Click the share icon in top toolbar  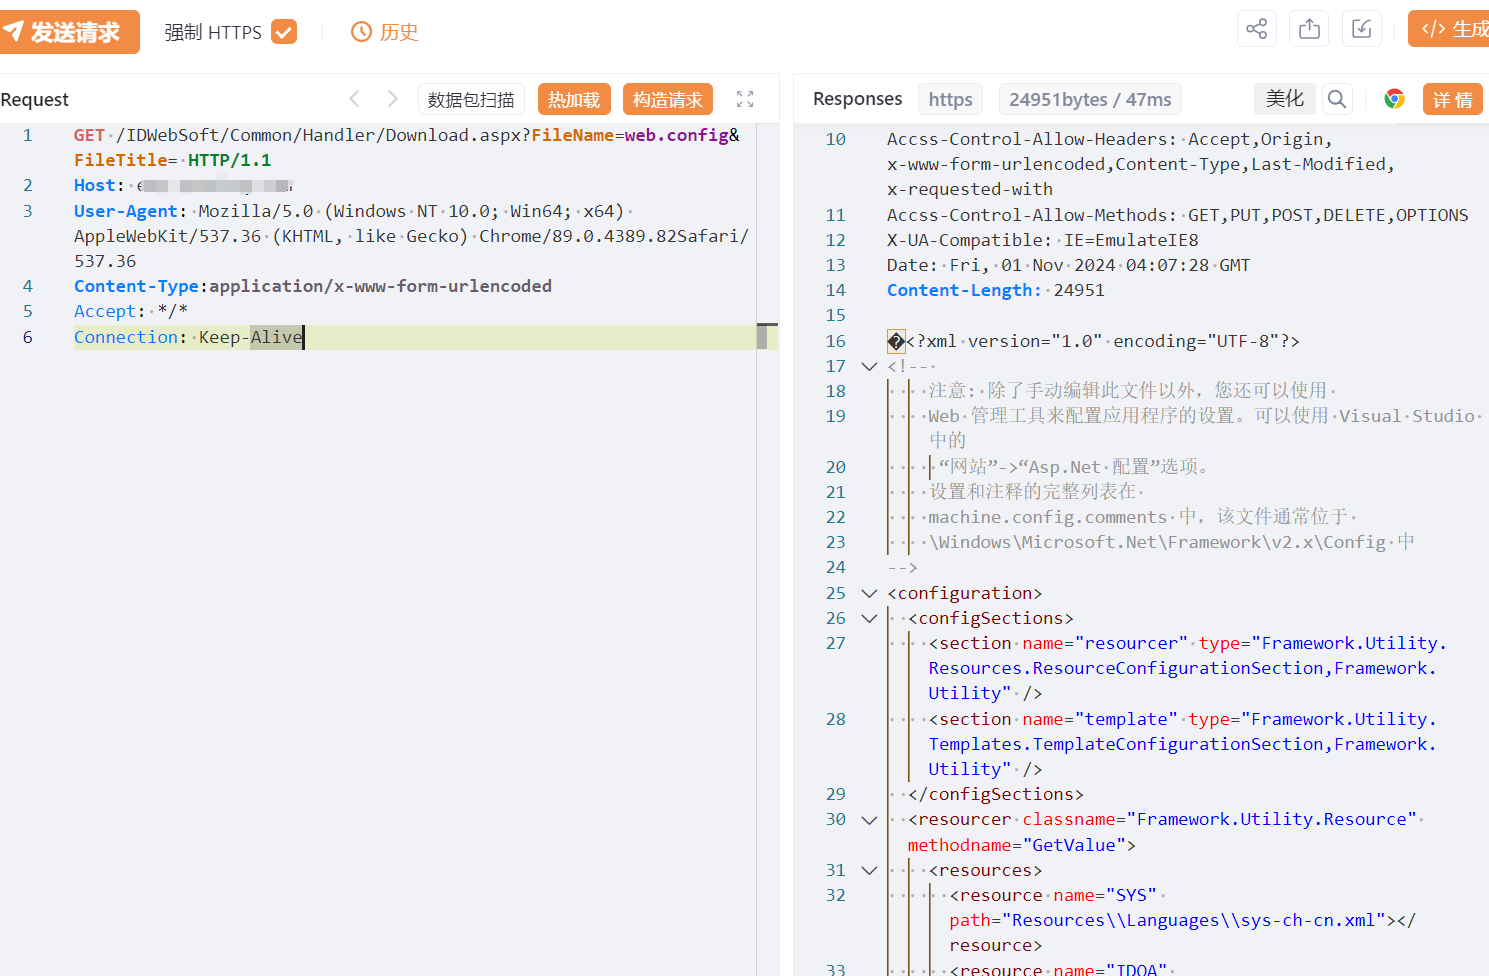click(x=1257, y=29)
